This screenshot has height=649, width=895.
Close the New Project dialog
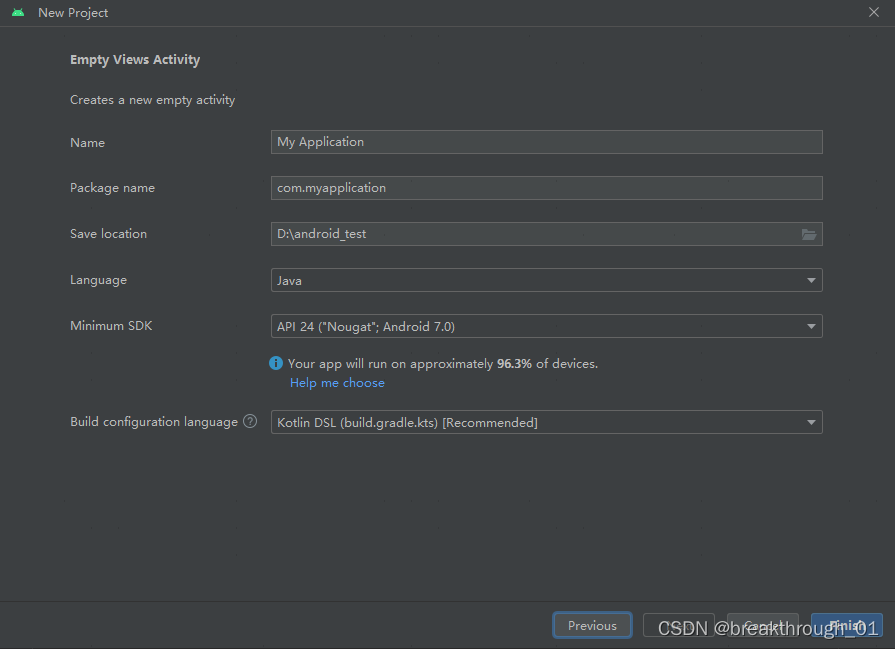click(874, 13)
